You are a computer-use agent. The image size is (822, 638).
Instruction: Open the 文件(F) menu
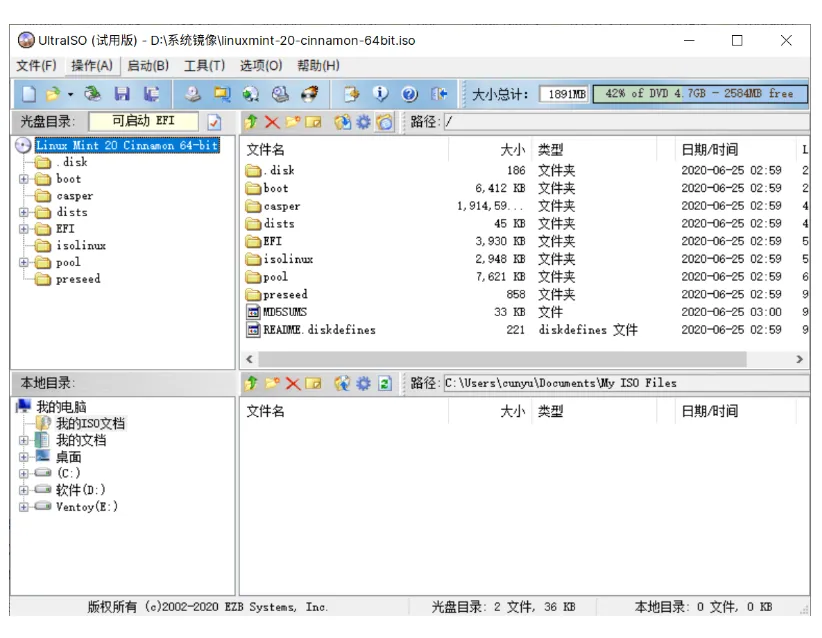[36, 66]
